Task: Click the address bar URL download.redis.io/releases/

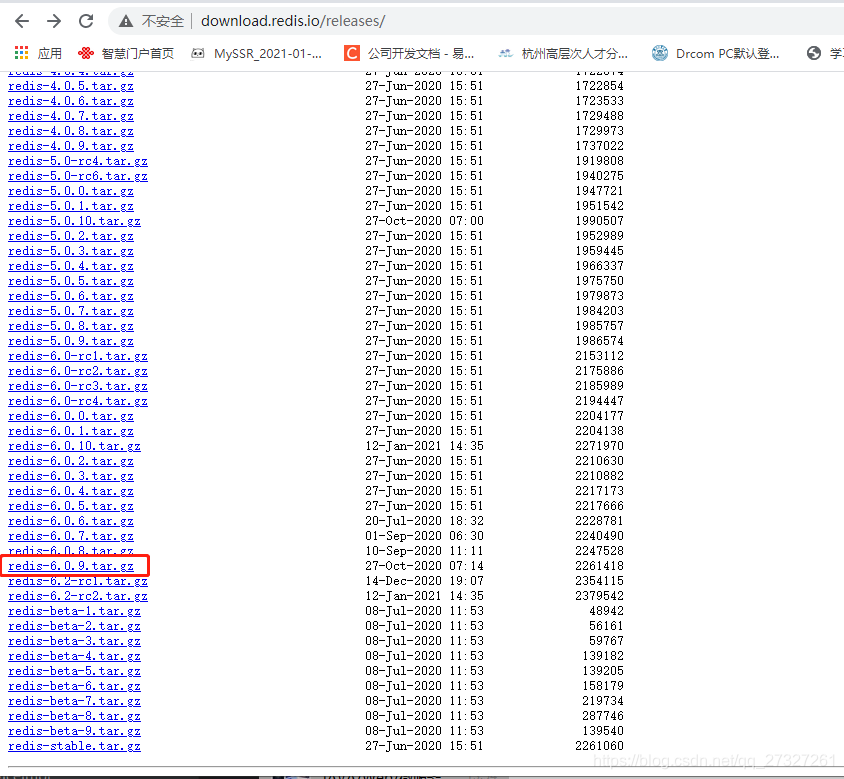Action: [293, 21]
